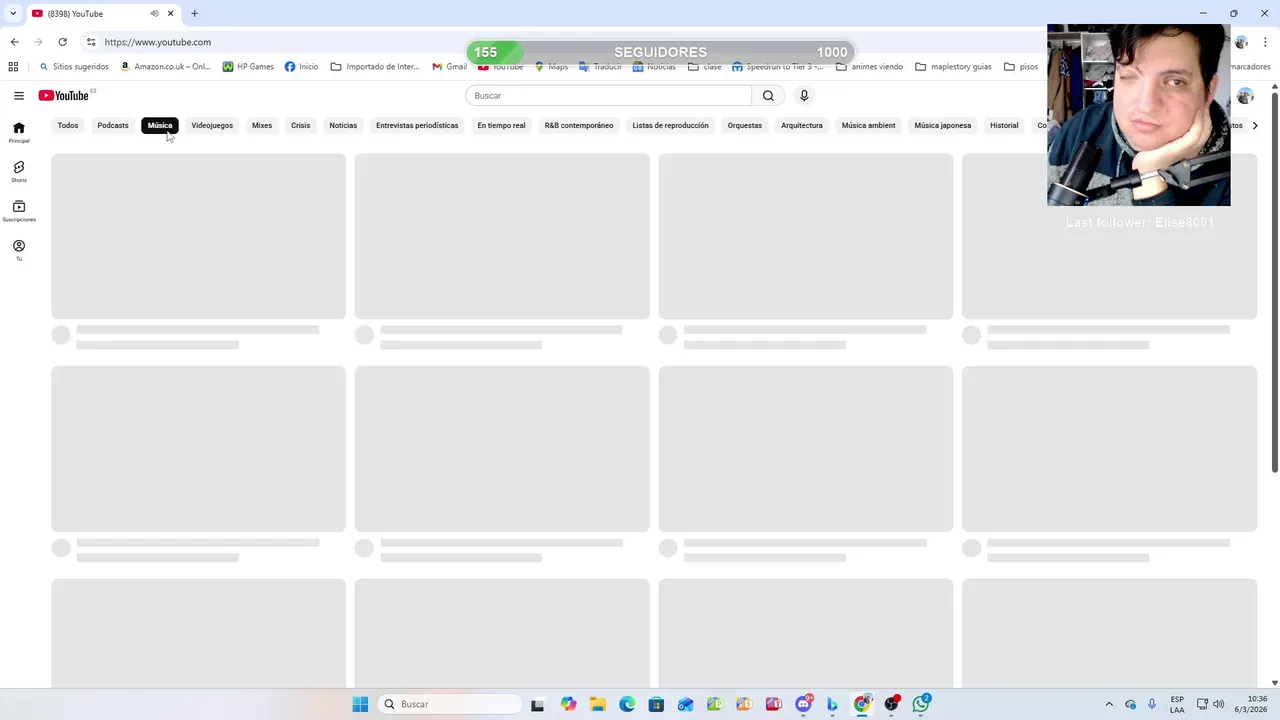The height and width of the screenshot is (720, 1280).
Task: Select the Historial chip
Action: (1004, 125)
